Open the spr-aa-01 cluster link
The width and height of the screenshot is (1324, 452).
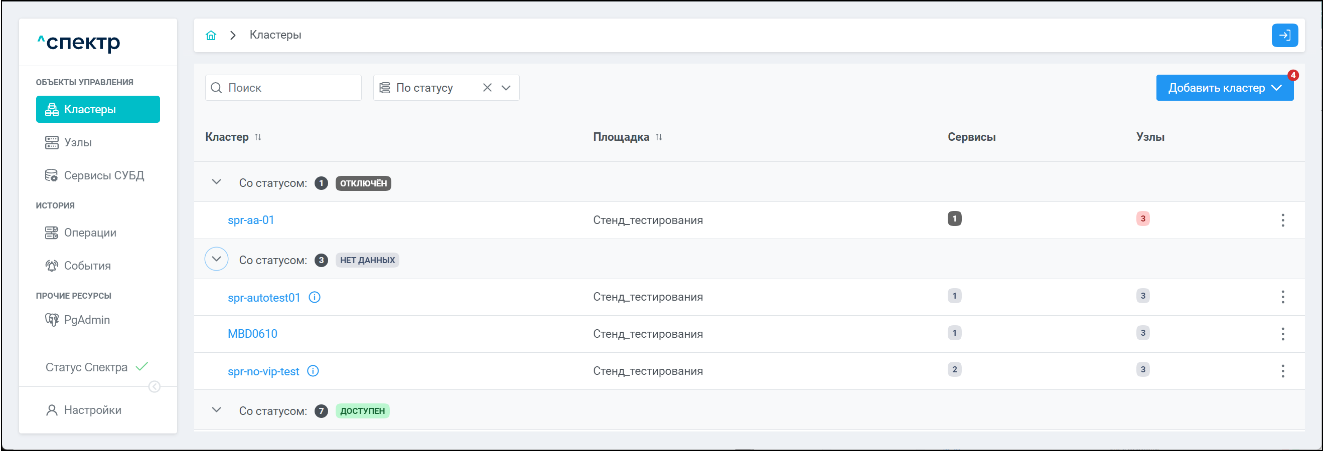251,220
